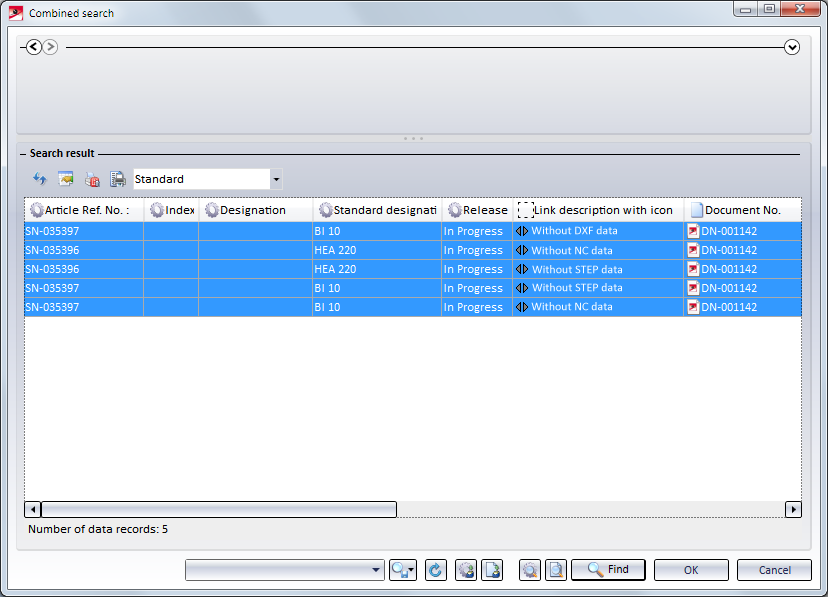Click document icon in HEA 220 Without STEP data row
This screenshot has width=828, height=597.
pyautogui.click(x=693, y=269)
